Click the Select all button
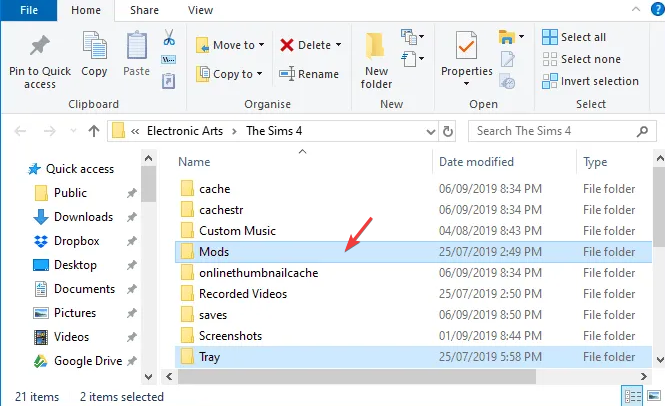 pyautogui.click(x=574, y=37)
